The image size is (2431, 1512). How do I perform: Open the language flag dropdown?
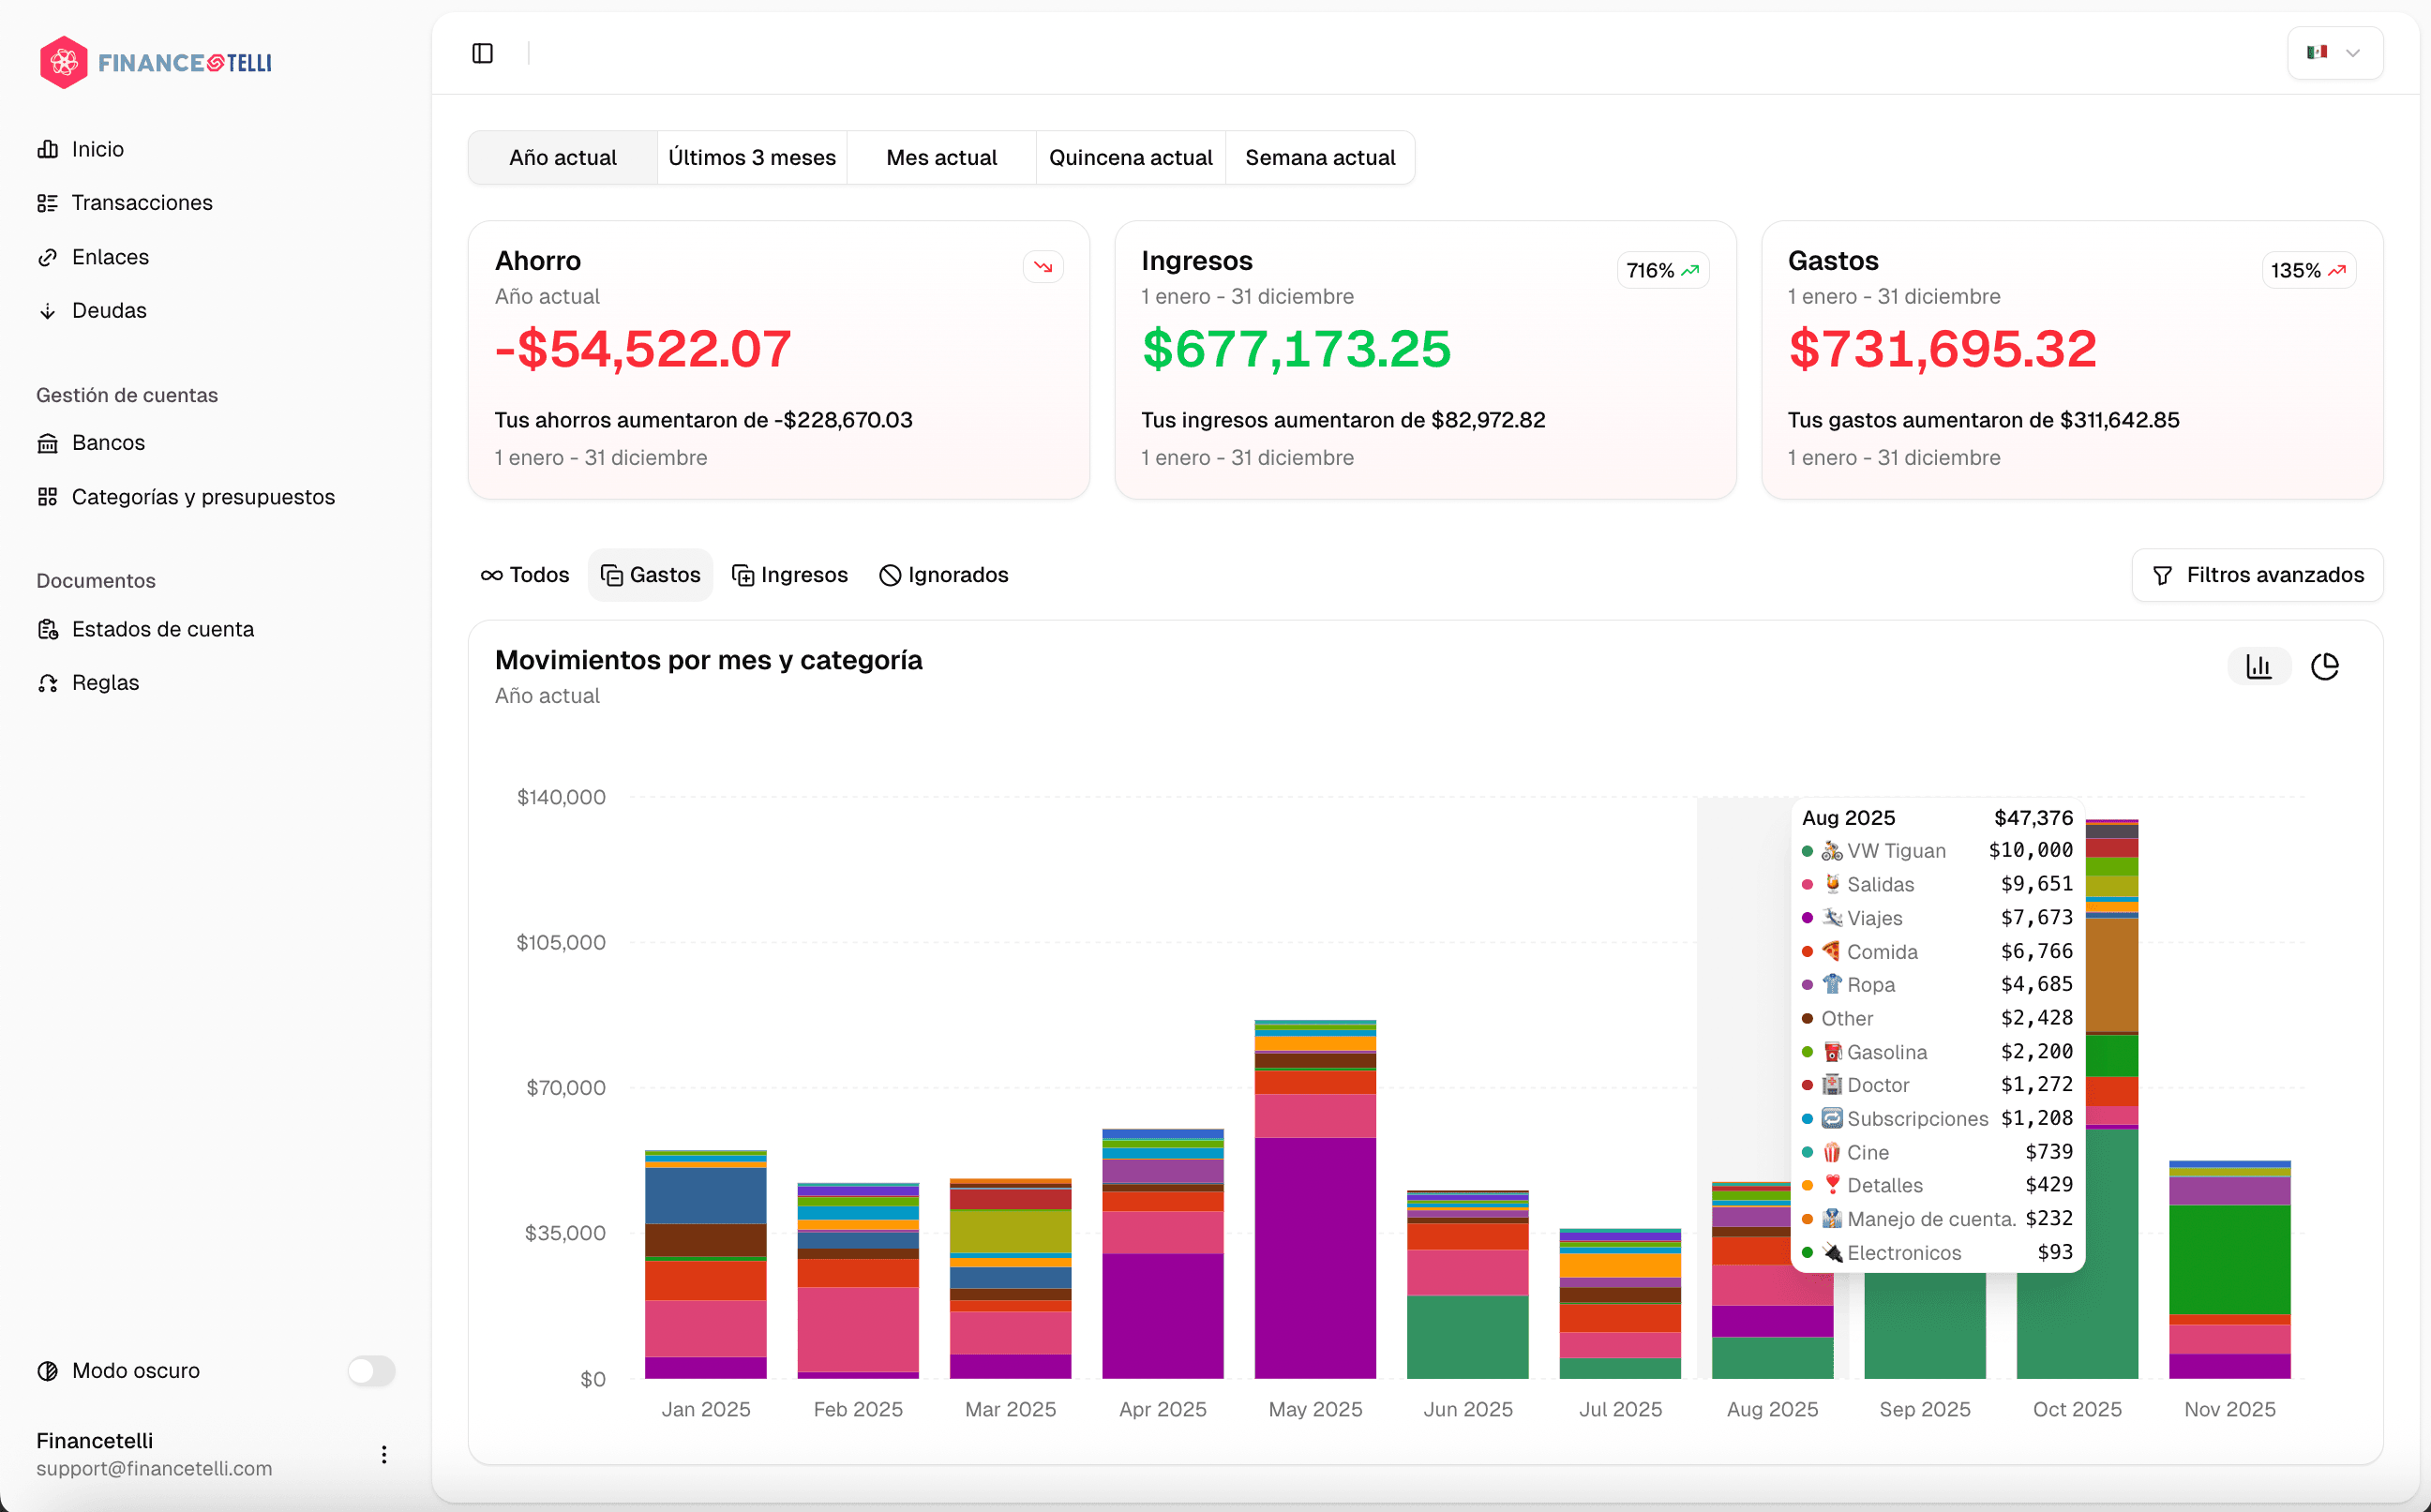[2334, 53]
